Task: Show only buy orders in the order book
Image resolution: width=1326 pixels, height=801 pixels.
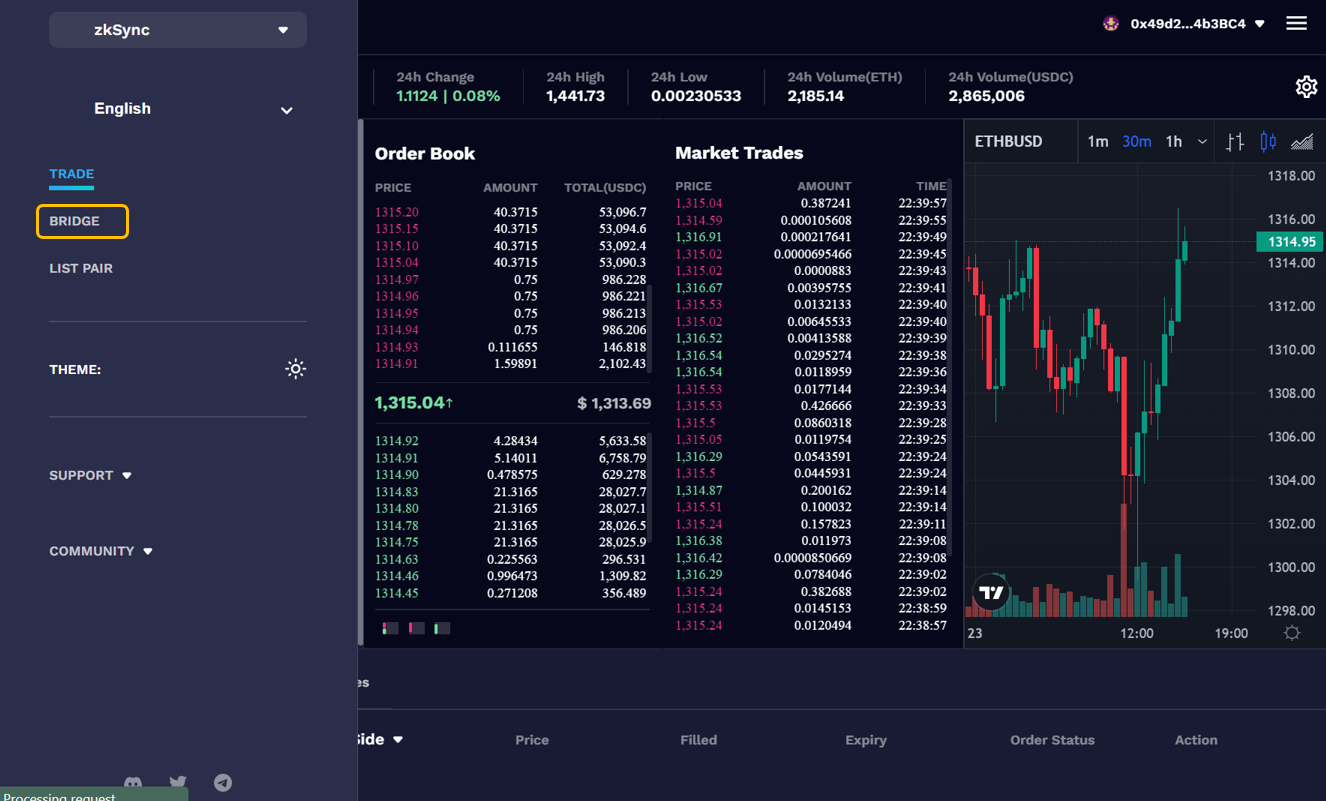Action: point(442,628)
